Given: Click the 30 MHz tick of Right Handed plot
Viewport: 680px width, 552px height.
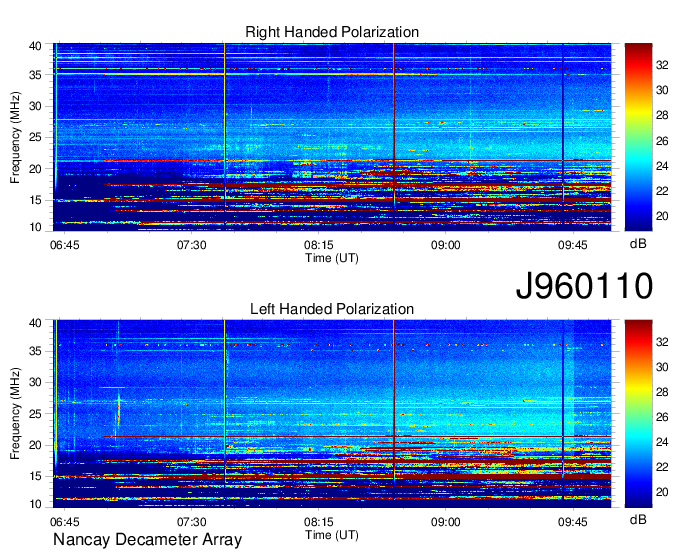Looking at the screenshot, I should coord(35,106).
